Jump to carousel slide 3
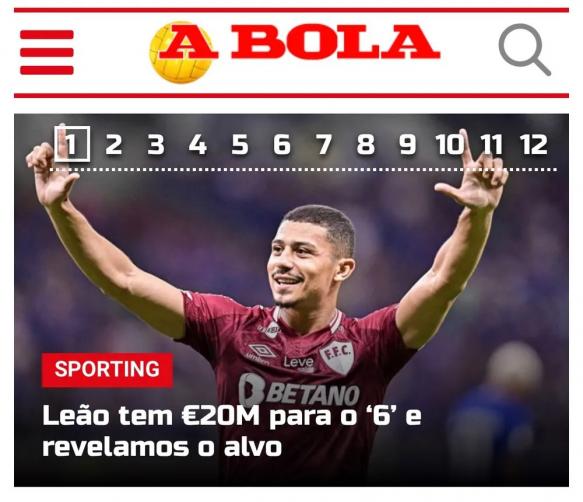This screenshot has width=583, height=502. tap(156, 144)
